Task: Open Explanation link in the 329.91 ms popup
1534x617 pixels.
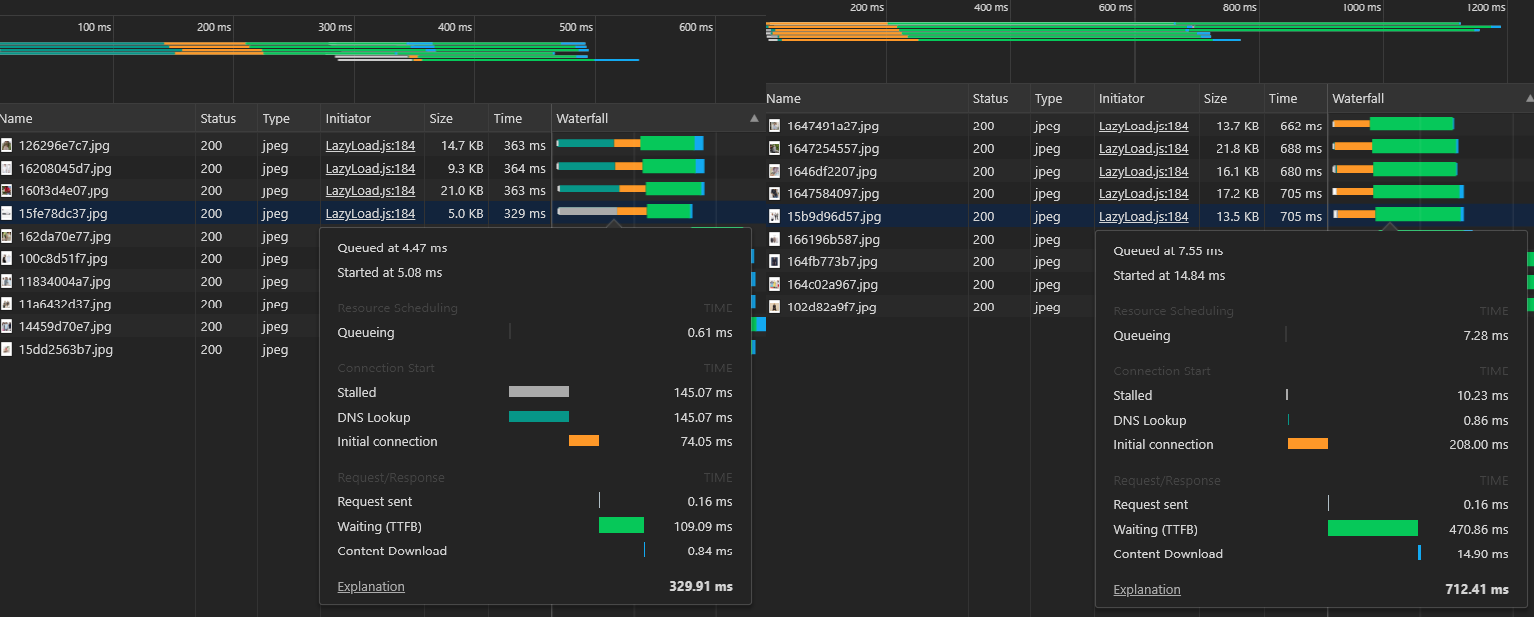Action: point(371,587)
